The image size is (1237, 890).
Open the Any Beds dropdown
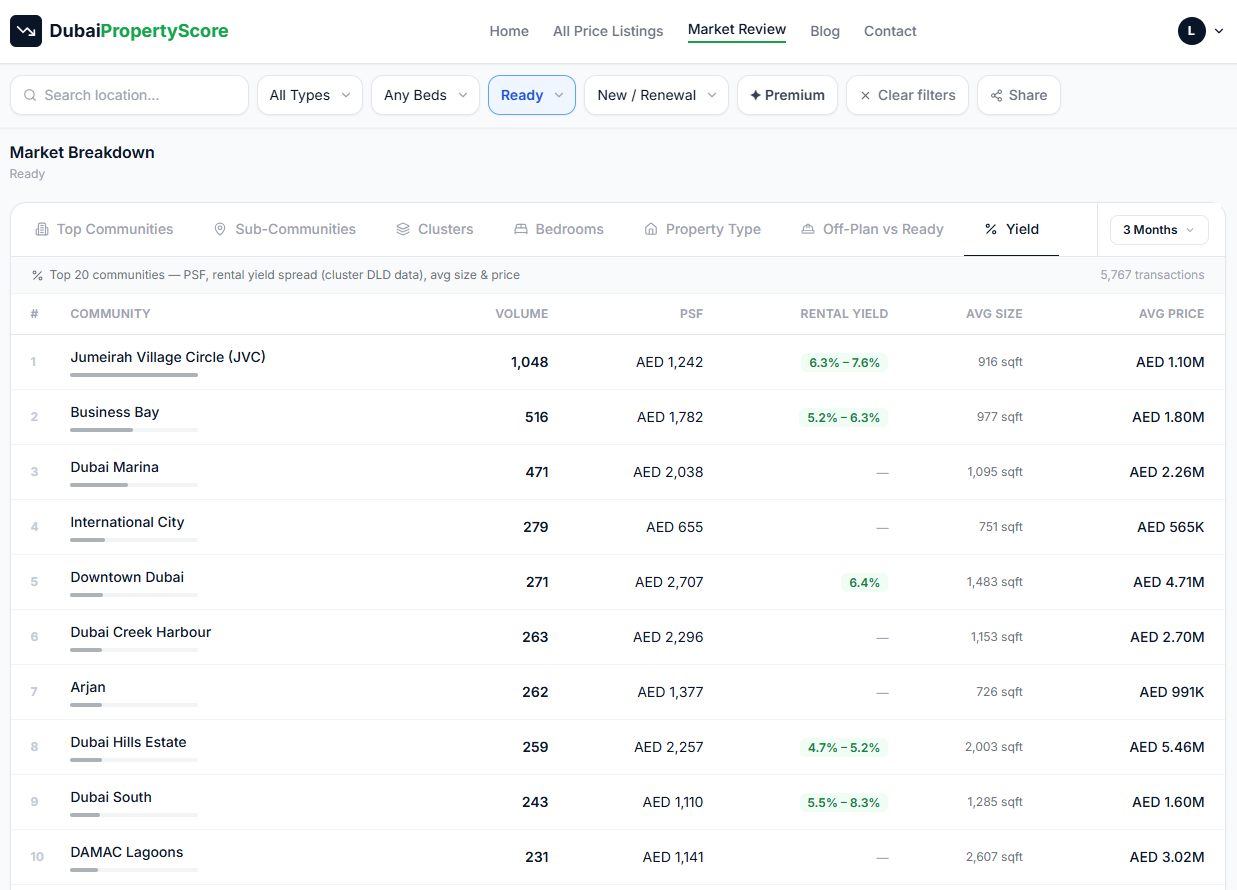(x=426, y=95)
